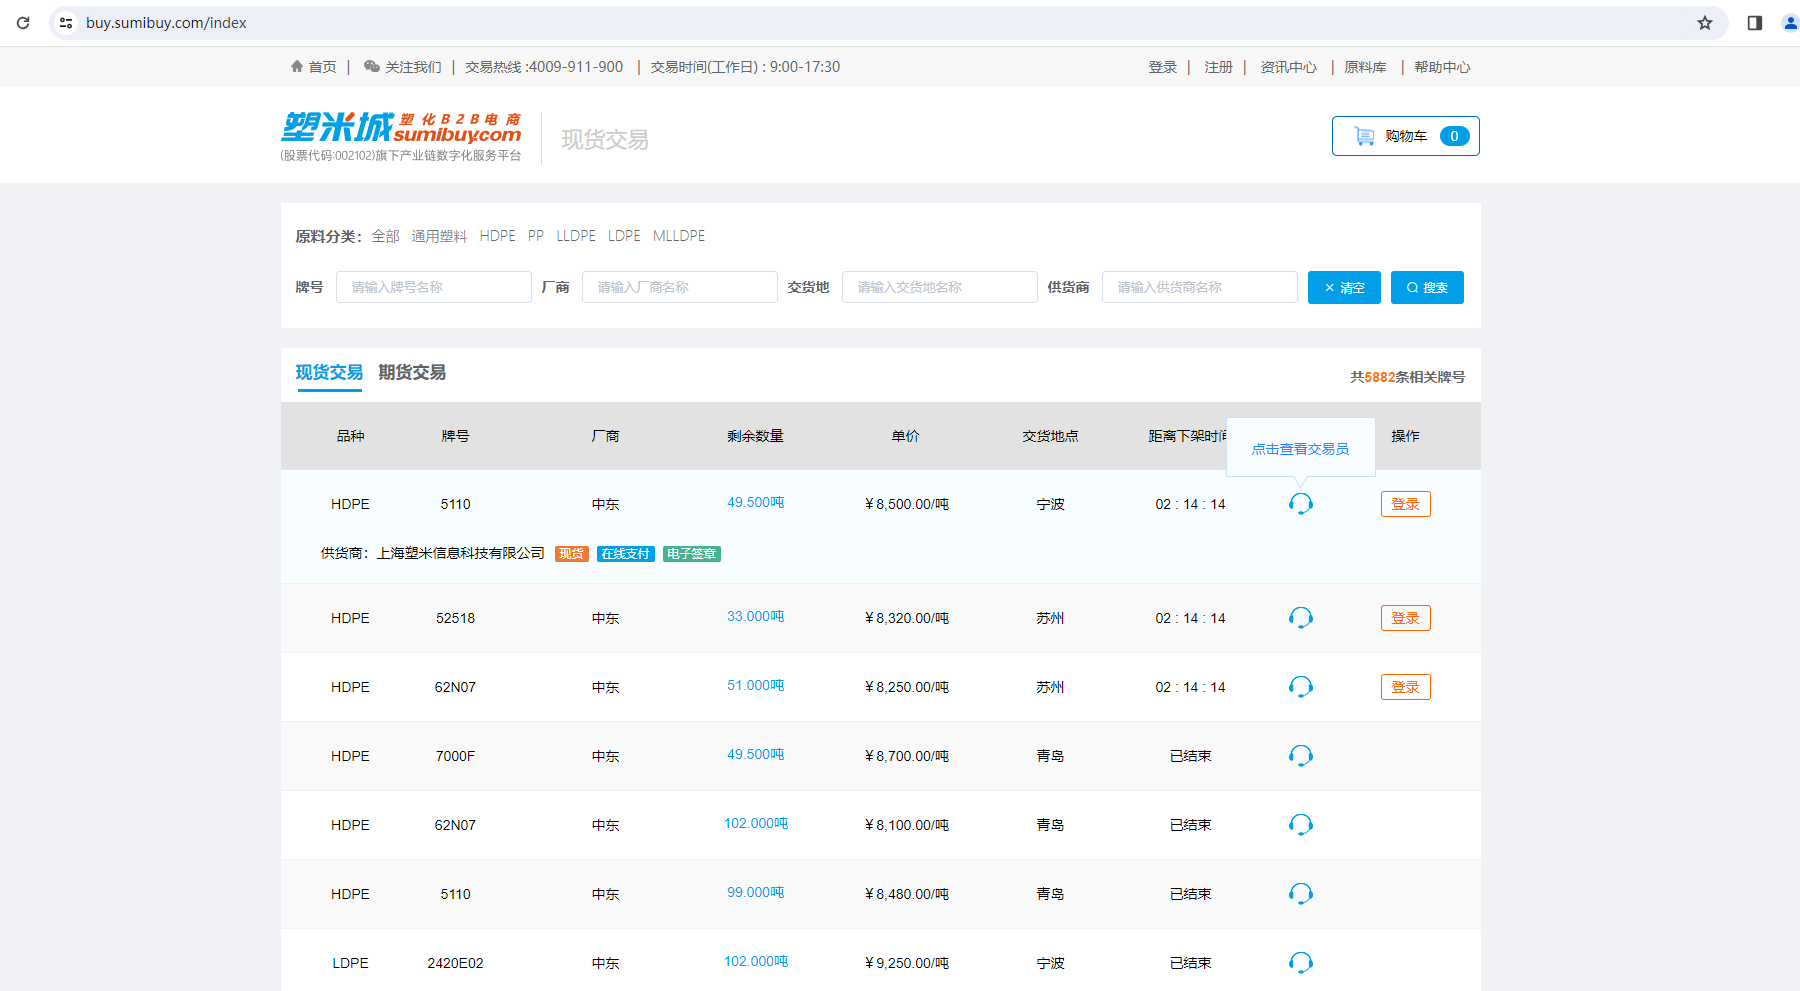
Task: Click the 搜索 search button
Action: pyautogui.click(x=1427, y=287)
